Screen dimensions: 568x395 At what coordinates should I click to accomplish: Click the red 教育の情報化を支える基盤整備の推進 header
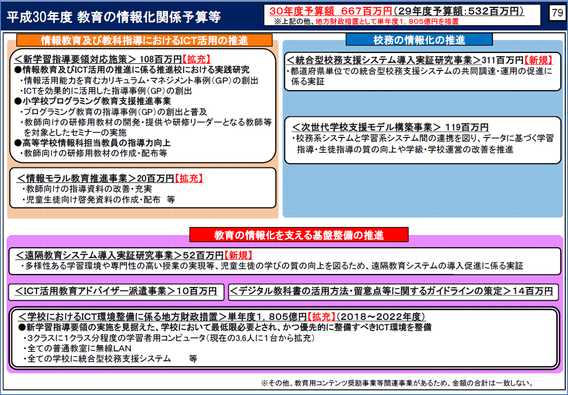(299, 235)
